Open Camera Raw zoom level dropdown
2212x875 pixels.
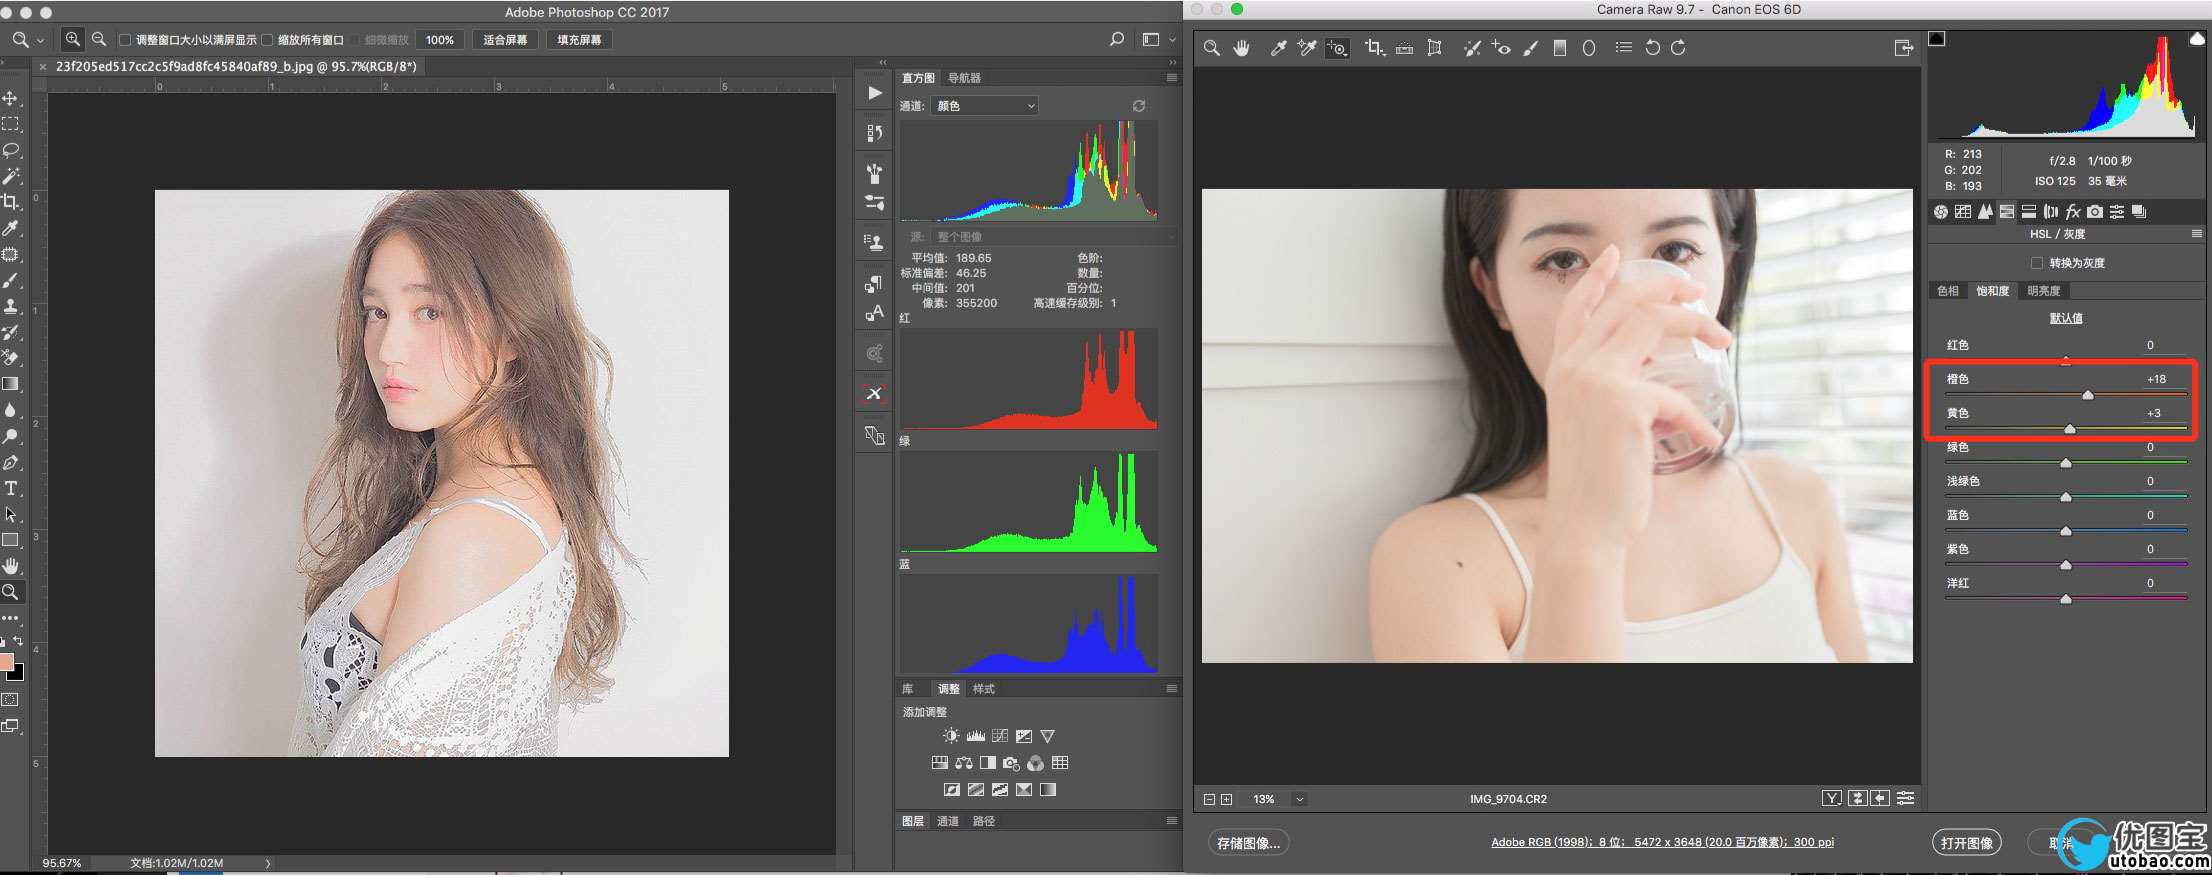point(1299,799)
